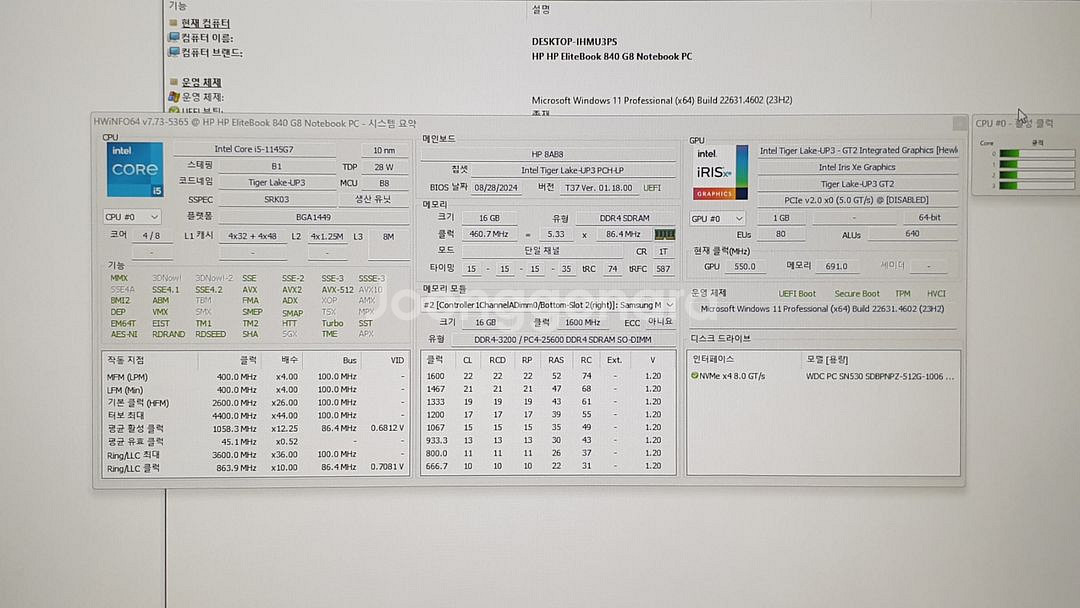Image resolution: width=1080 pixels, height=608 pixels.
Task: Click the 460.7 MHz memory clock value
Action: click(x=489, y=234)
